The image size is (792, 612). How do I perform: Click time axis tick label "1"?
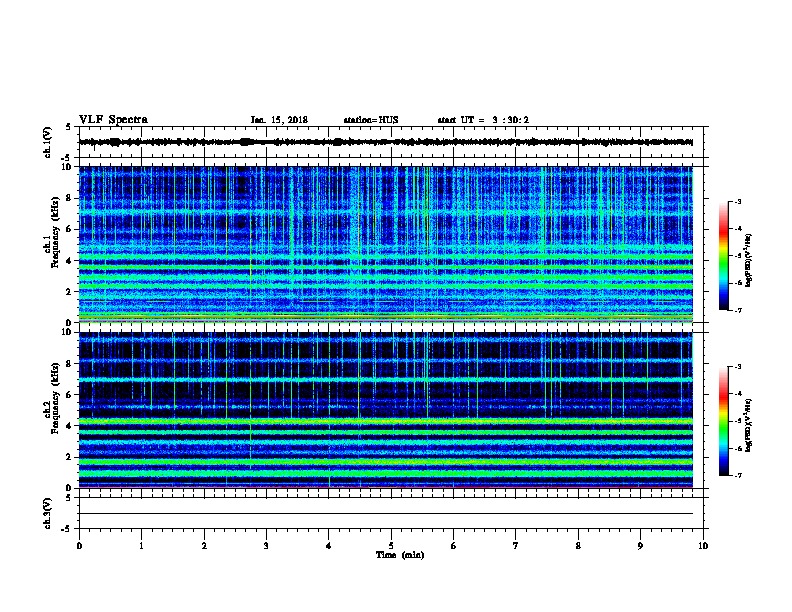(141, 546)
